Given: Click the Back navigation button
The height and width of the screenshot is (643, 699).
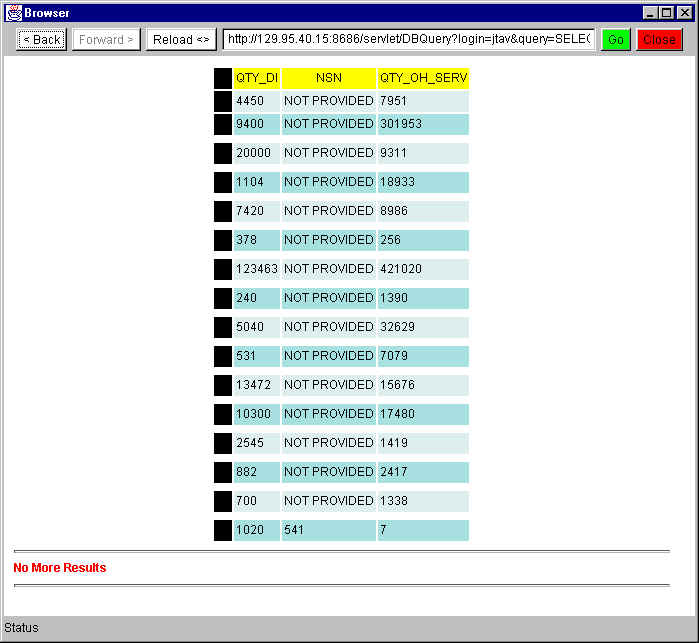Looking at the screenshot, I should click(42, 40).
